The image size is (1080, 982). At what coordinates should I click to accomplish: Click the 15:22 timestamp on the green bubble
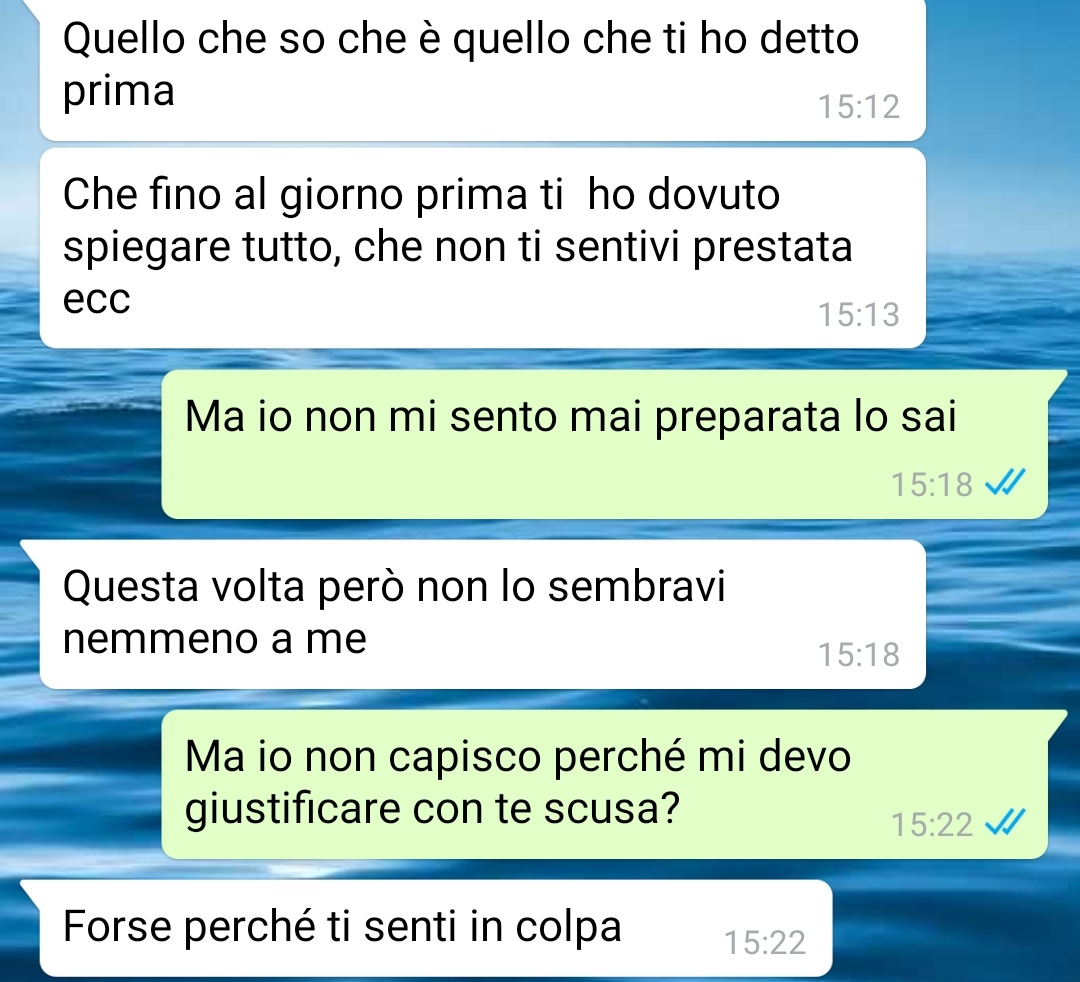tap(931, 824)
